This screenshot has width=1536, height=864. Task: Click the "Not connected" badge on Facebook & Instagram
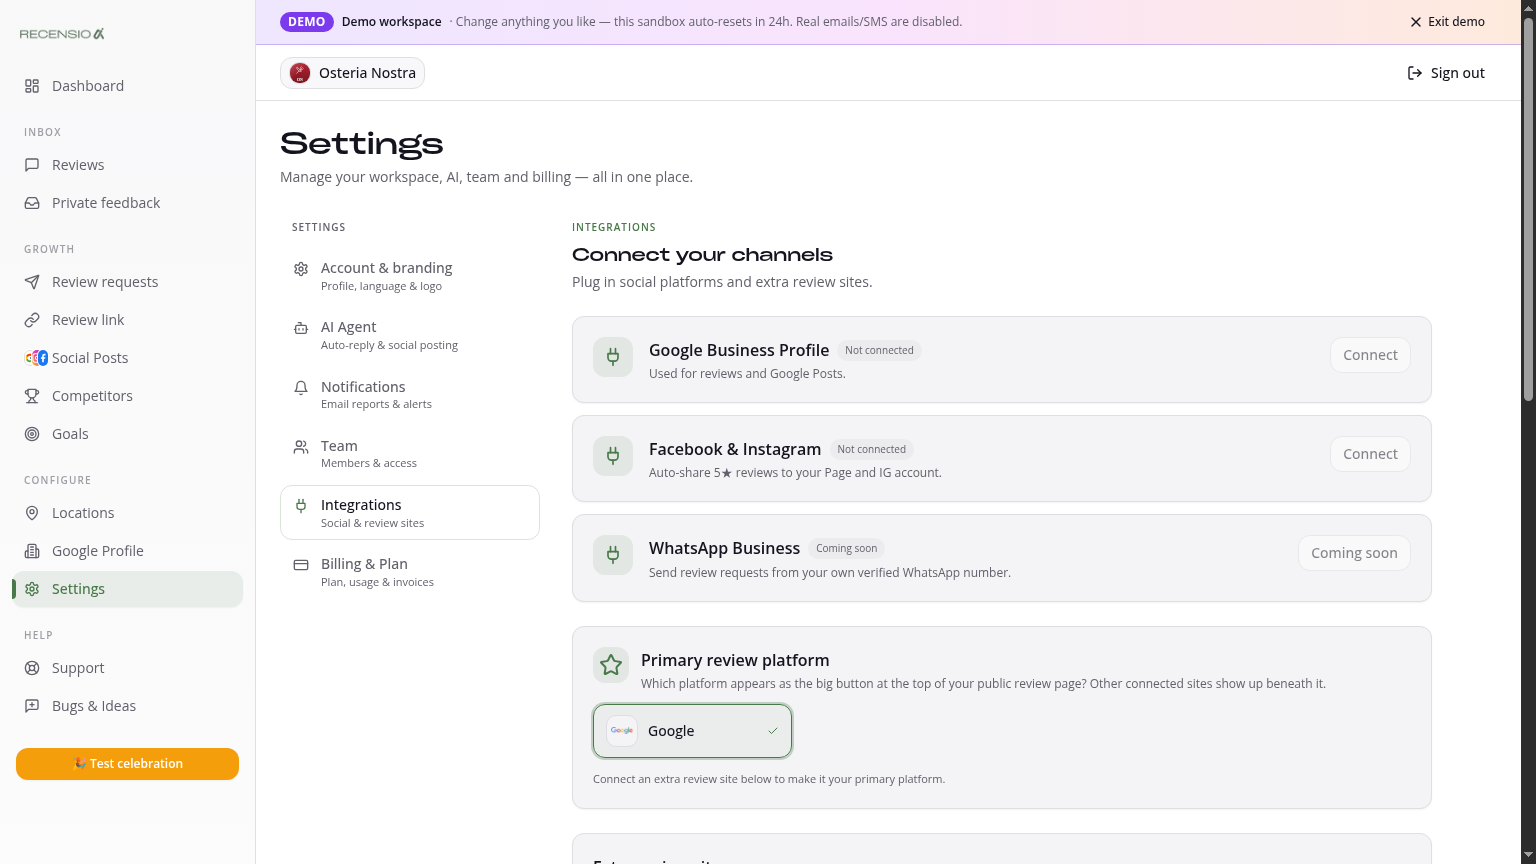(x=871, y=450)
